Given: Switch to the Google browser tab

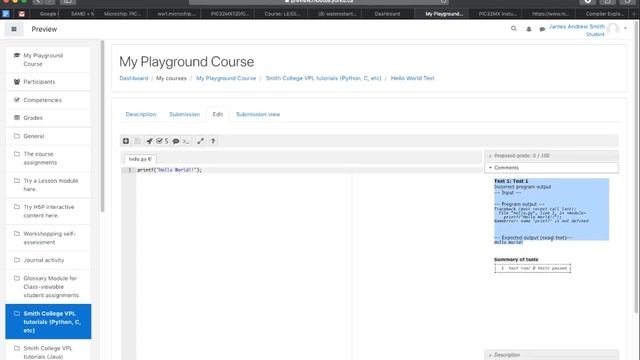Looking at the screenshot, I should click(x=48, y=14).
